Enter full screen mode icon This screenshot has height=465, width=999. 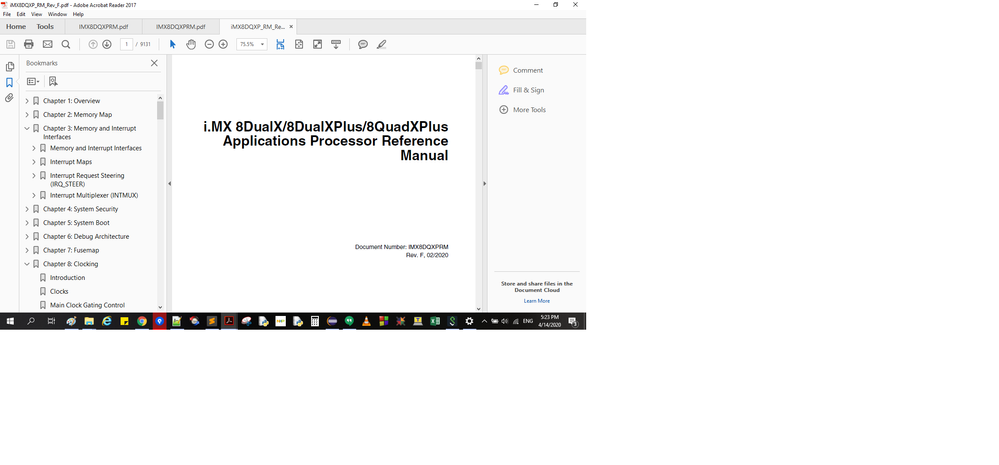(317, 44)
